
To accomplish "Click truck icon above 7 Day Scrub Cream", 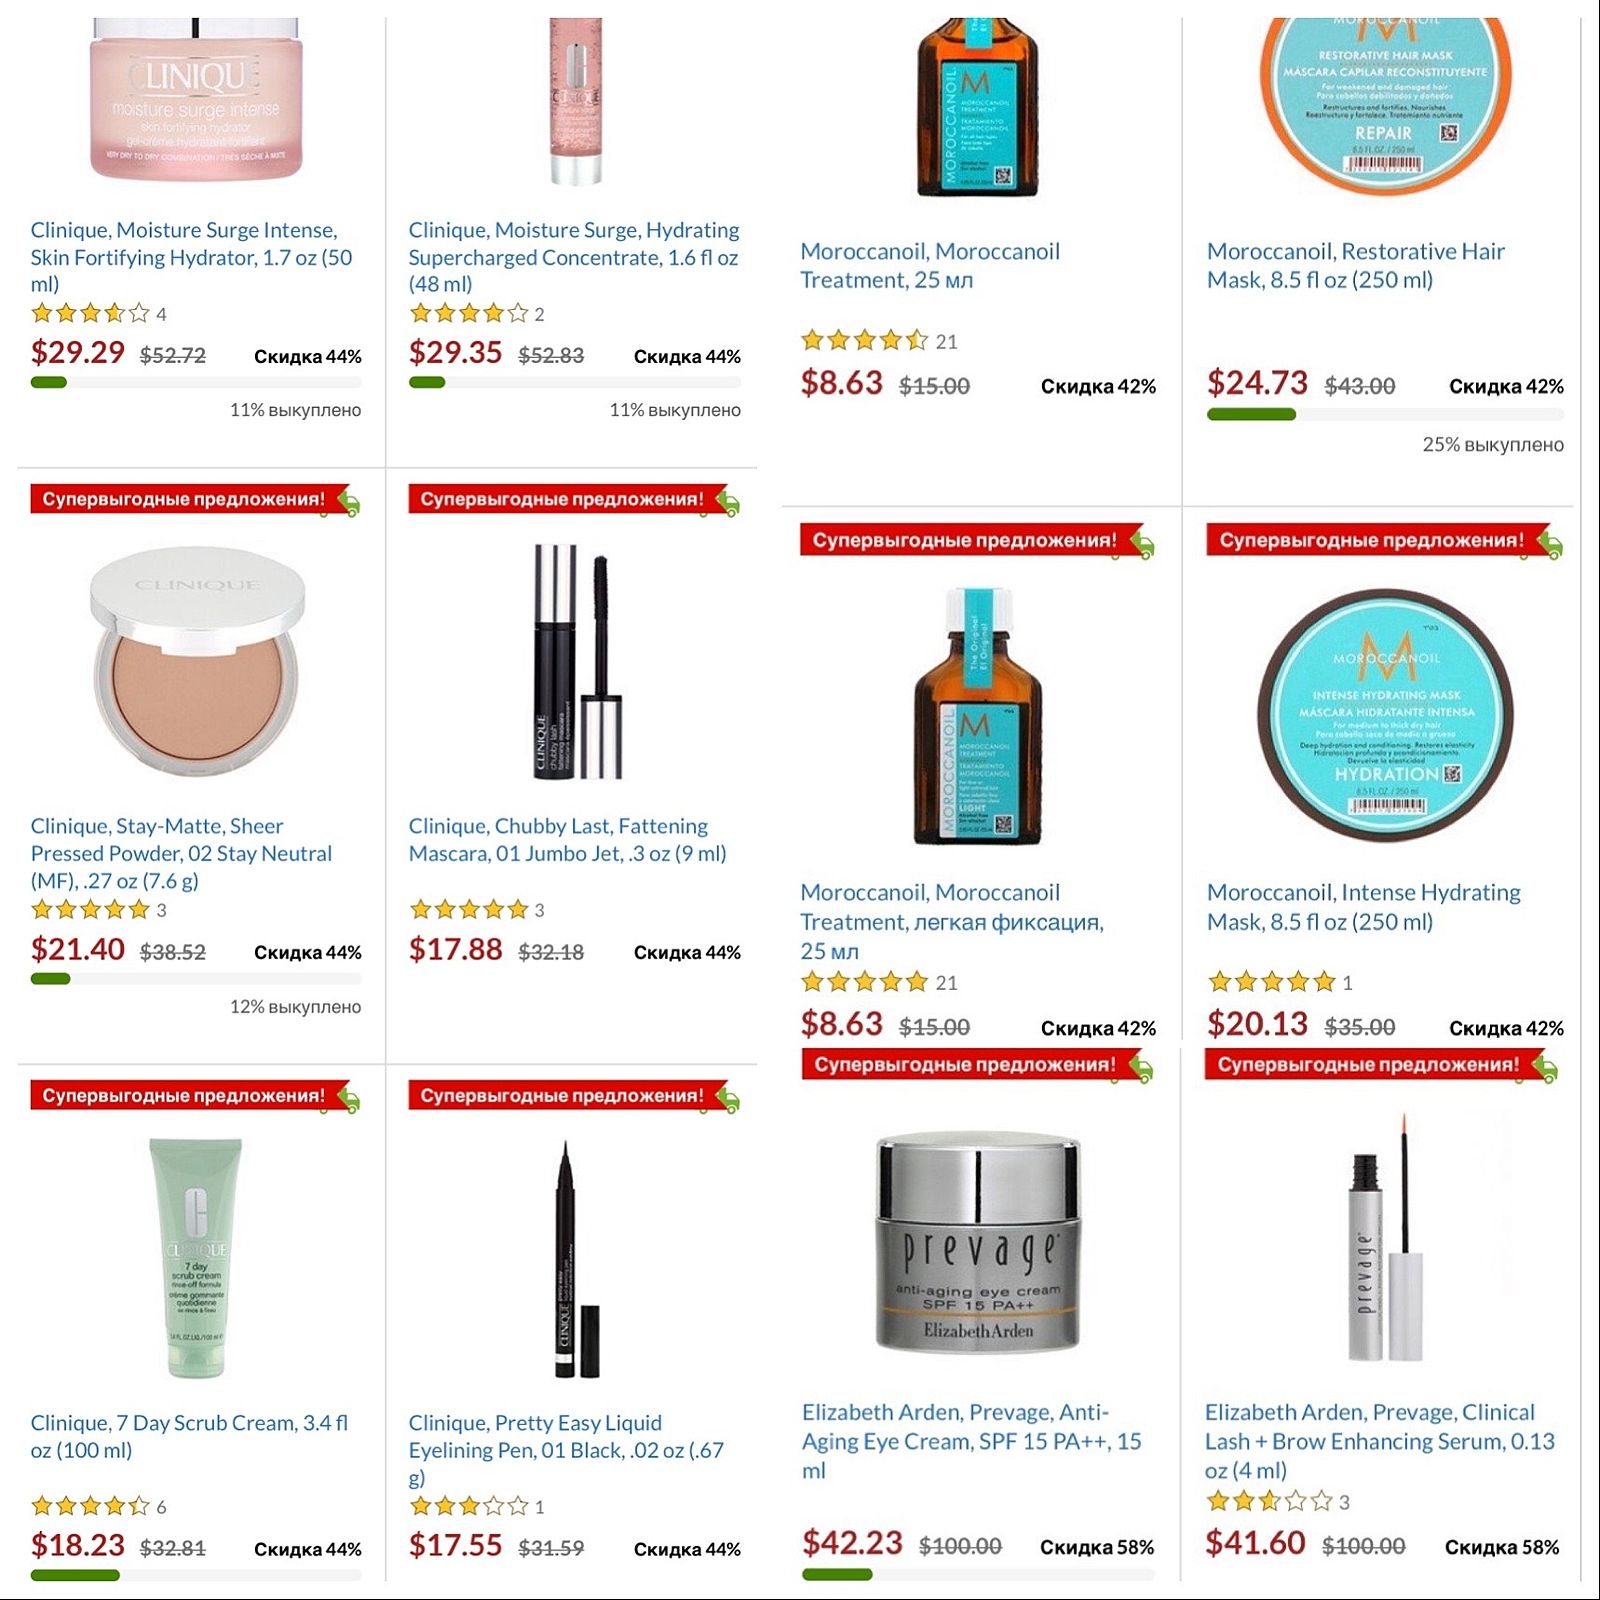I will pos(348,1100).
